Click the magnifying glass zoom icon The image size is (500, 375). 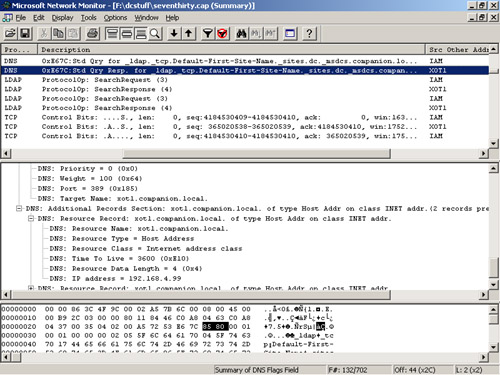pyautogui.click(x=155, y=33)
